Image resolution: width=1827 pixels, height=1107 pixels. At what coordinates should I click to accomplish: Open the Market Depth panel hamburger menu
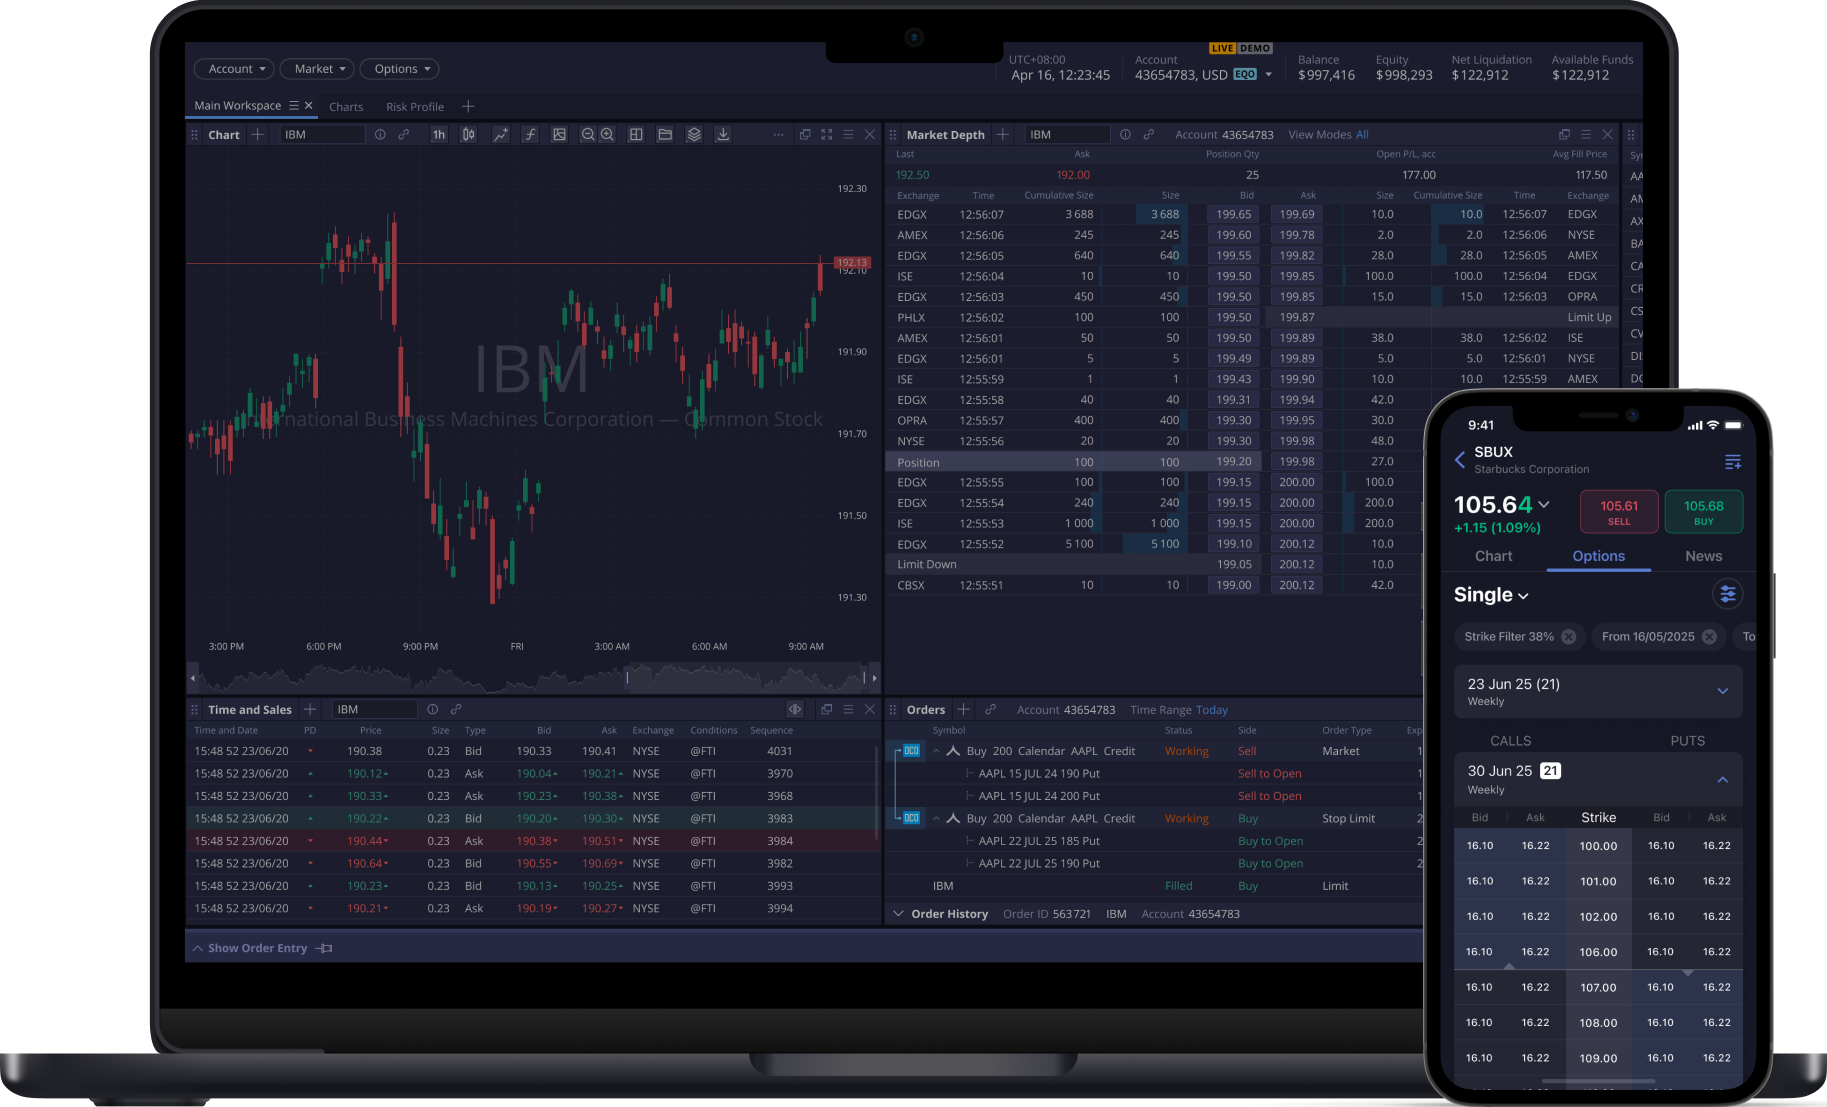pos(1586,134)
